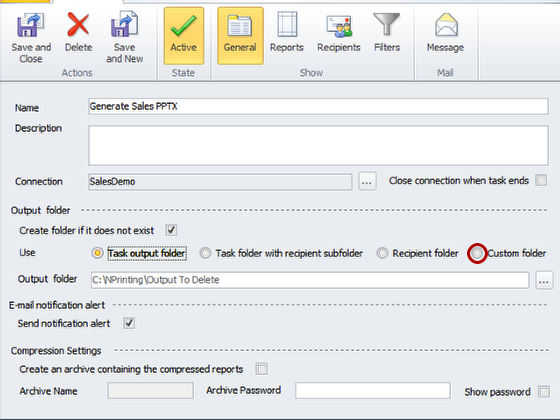
Task: Select Task folder with recipient subfolder
Action: [205, 253]
